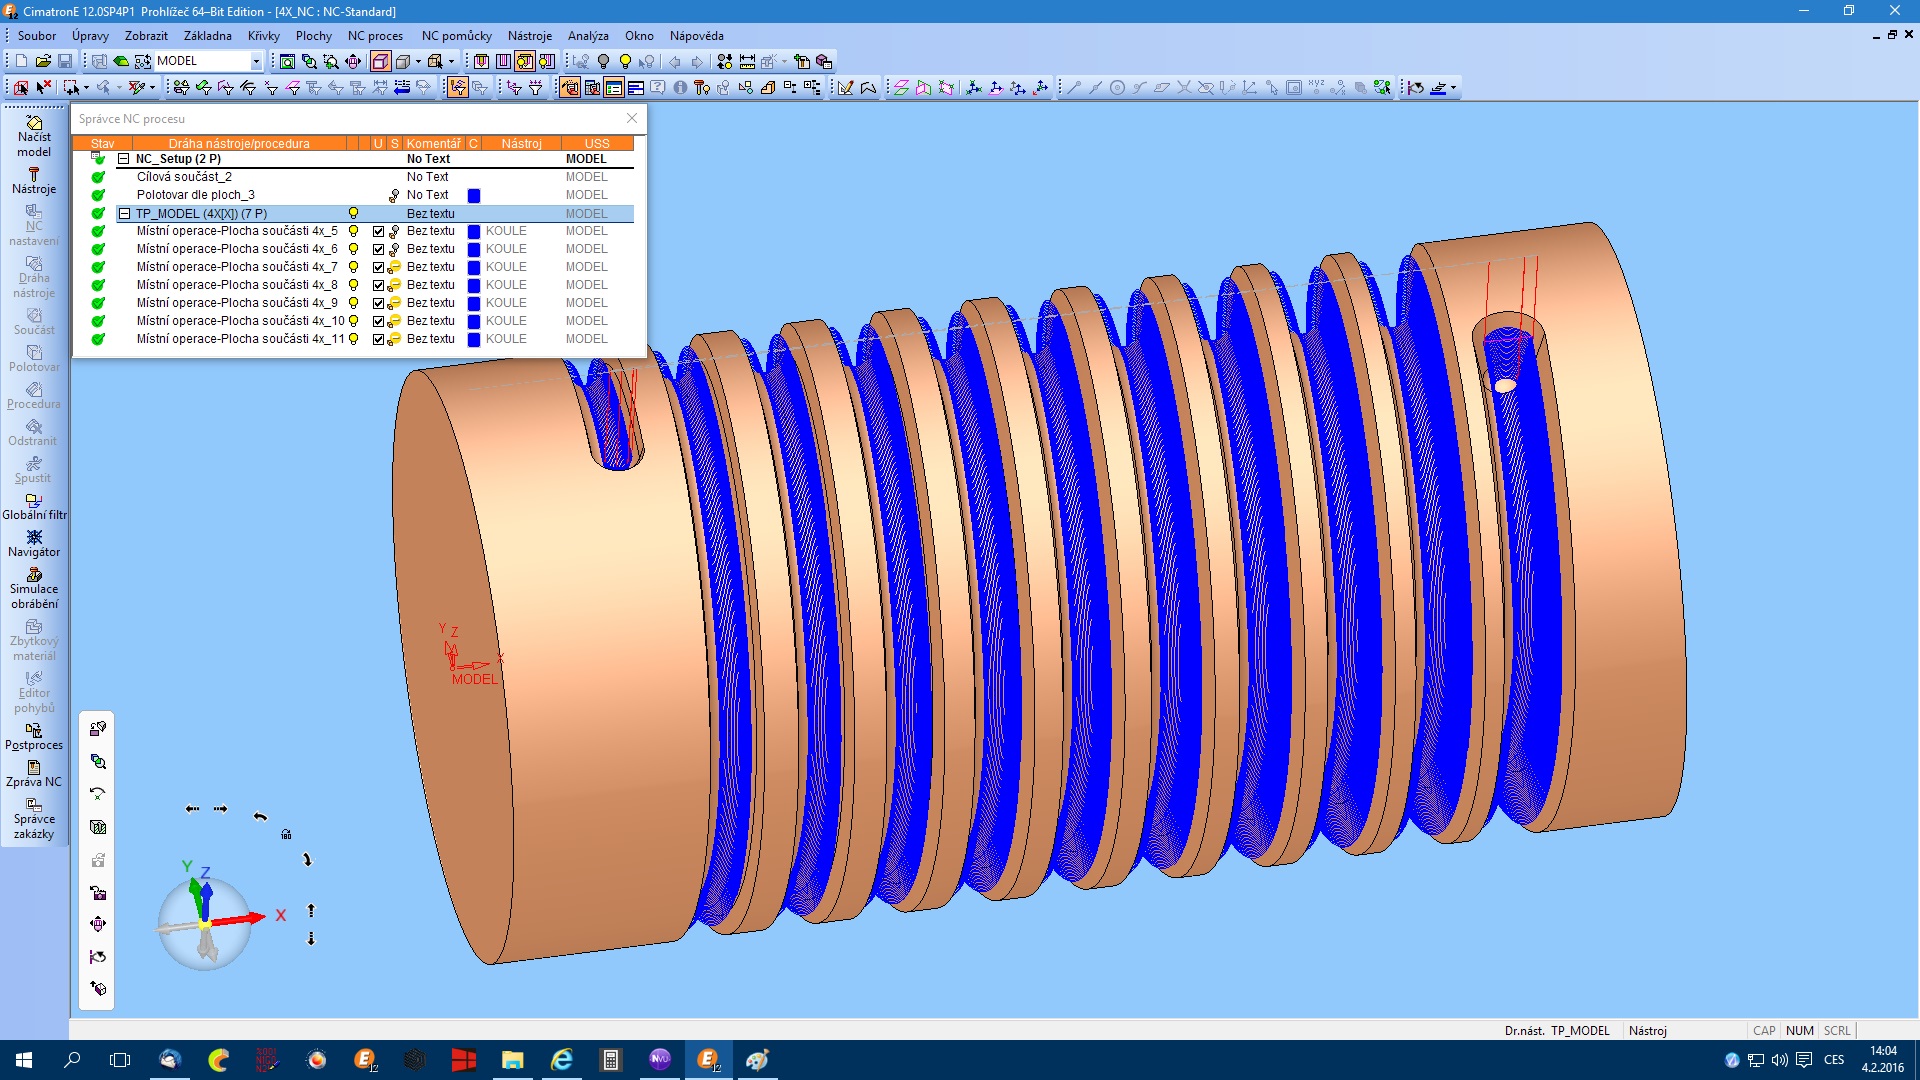
Task: Run Postproces from the sidebar
Action: click(x=34, y=737)
